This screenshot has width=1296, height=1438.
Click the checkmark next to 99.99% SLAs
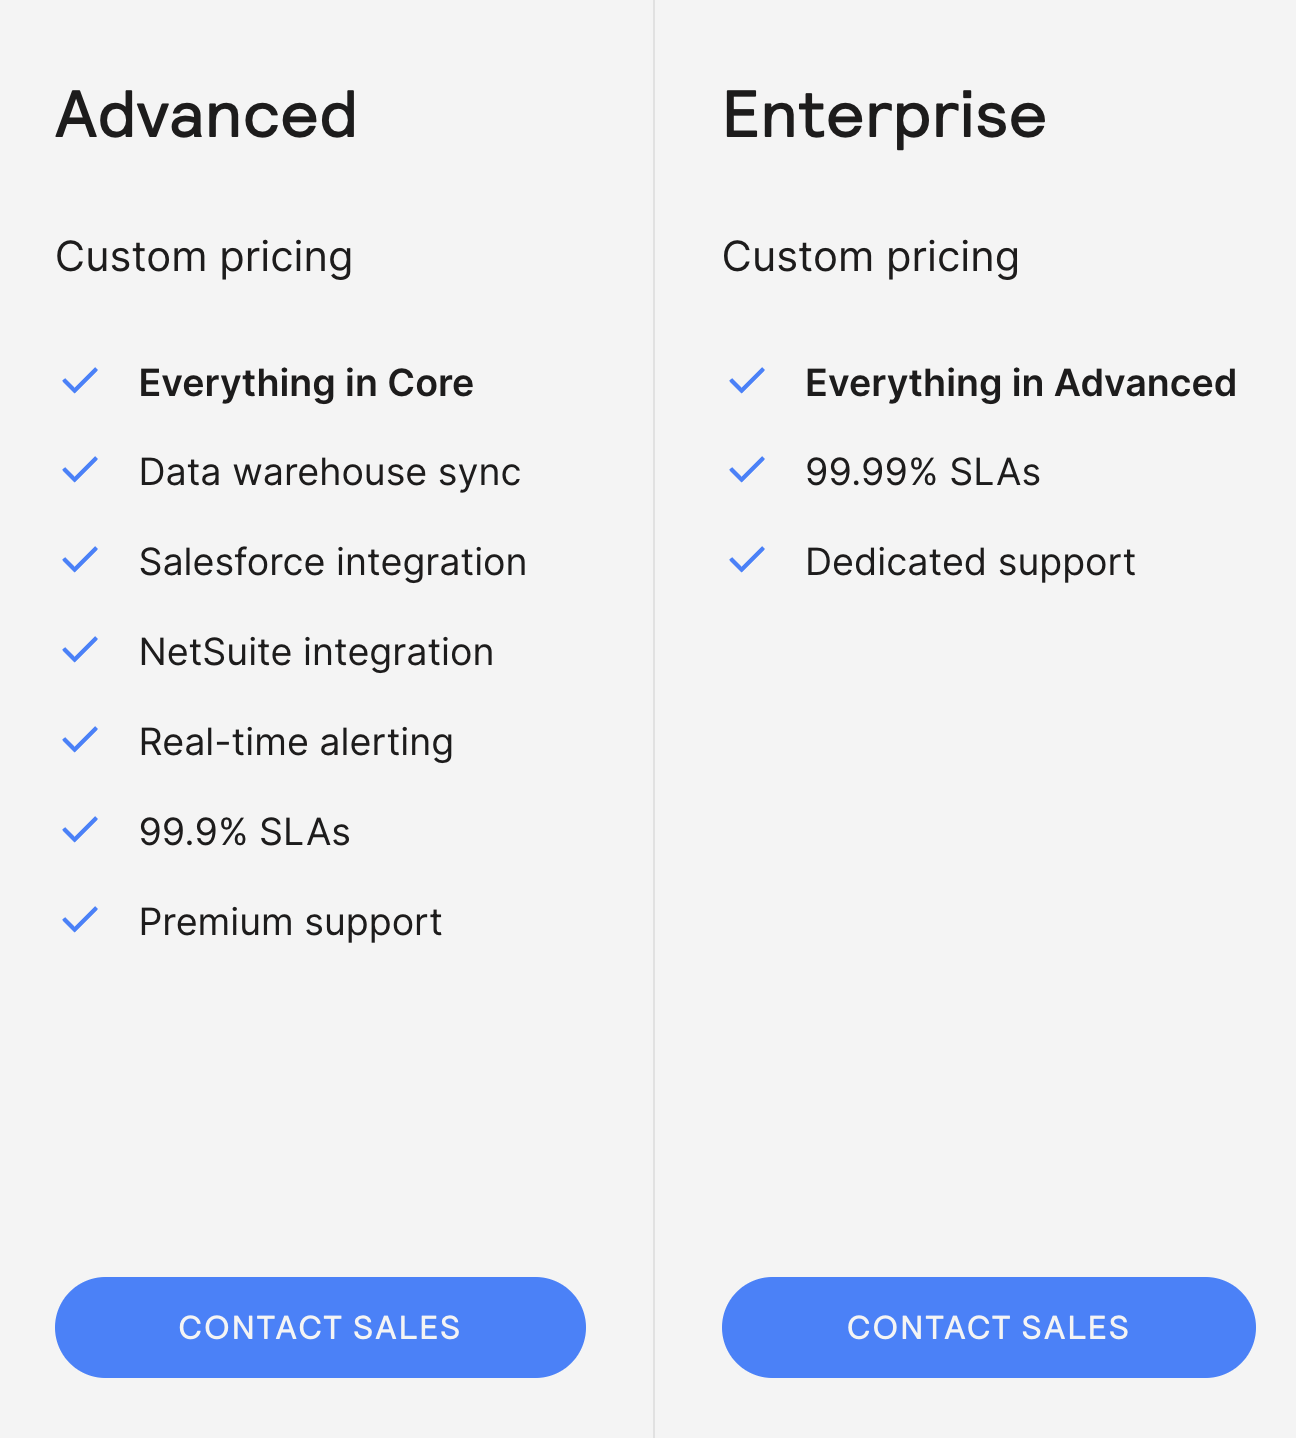[x=747, y=470]
